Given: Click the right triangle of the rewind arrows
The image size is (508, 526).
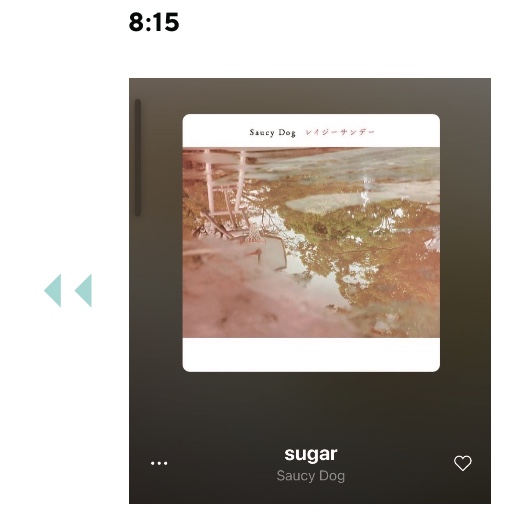Looking at the screenshot, I should coord(83,291).
